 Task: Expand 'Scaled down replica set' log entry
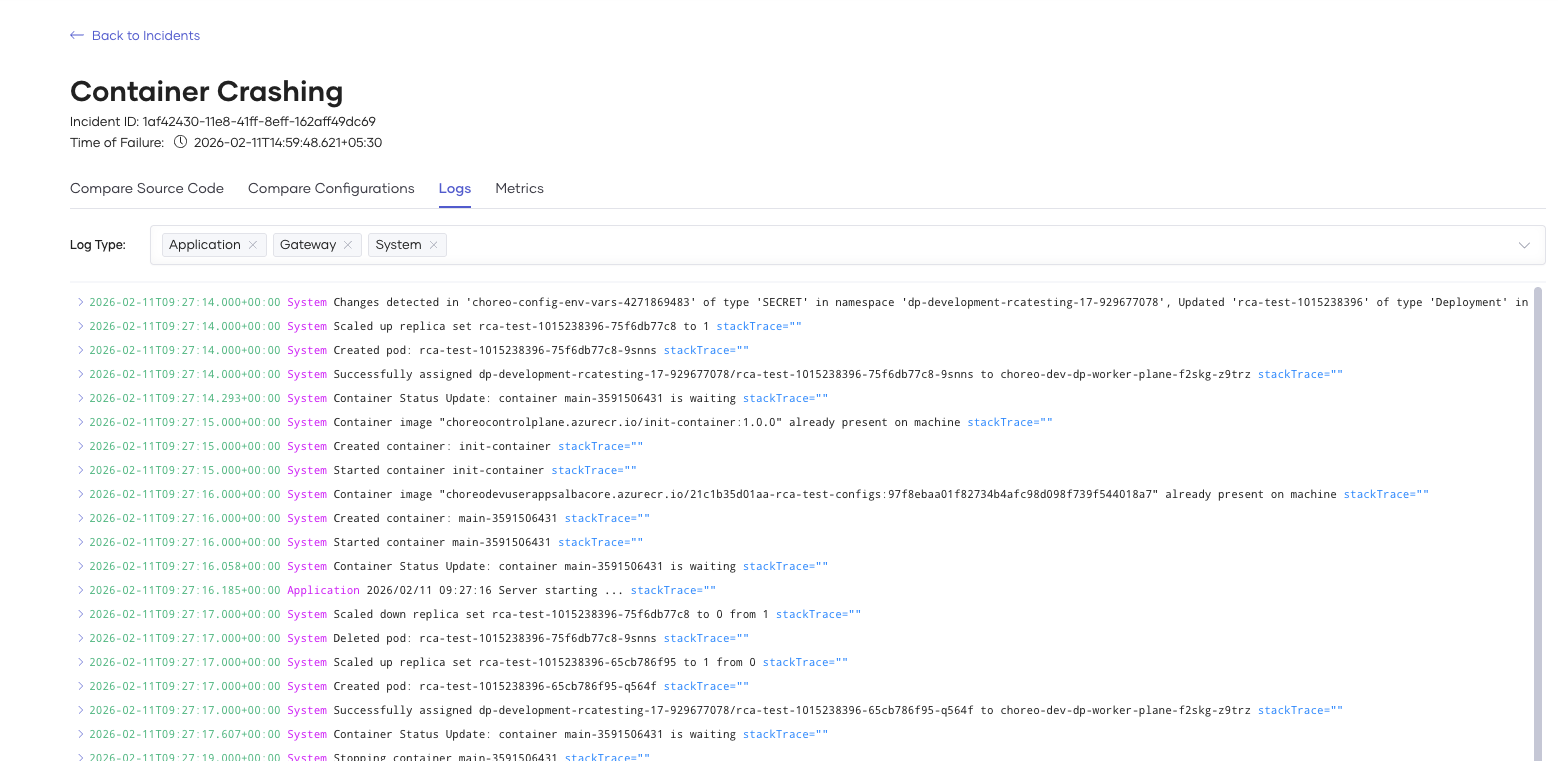point(80,614)
